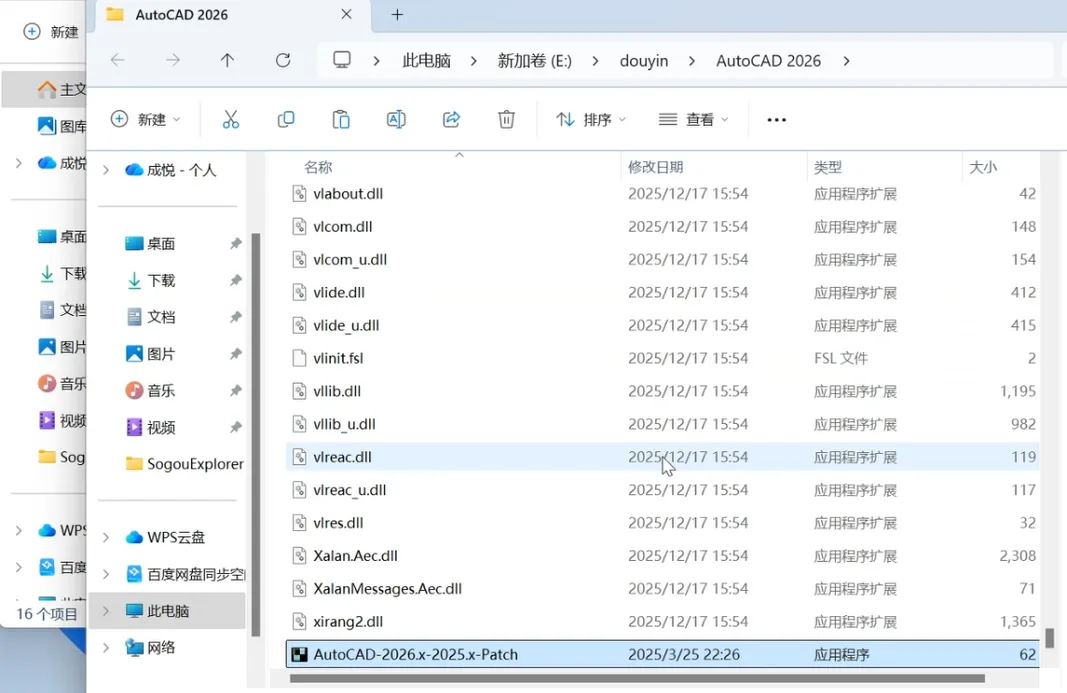This screenshot has width=1067, height=693.
Task: Click the horizontal scrollbar under file list
Action: [x=637, y=678]
